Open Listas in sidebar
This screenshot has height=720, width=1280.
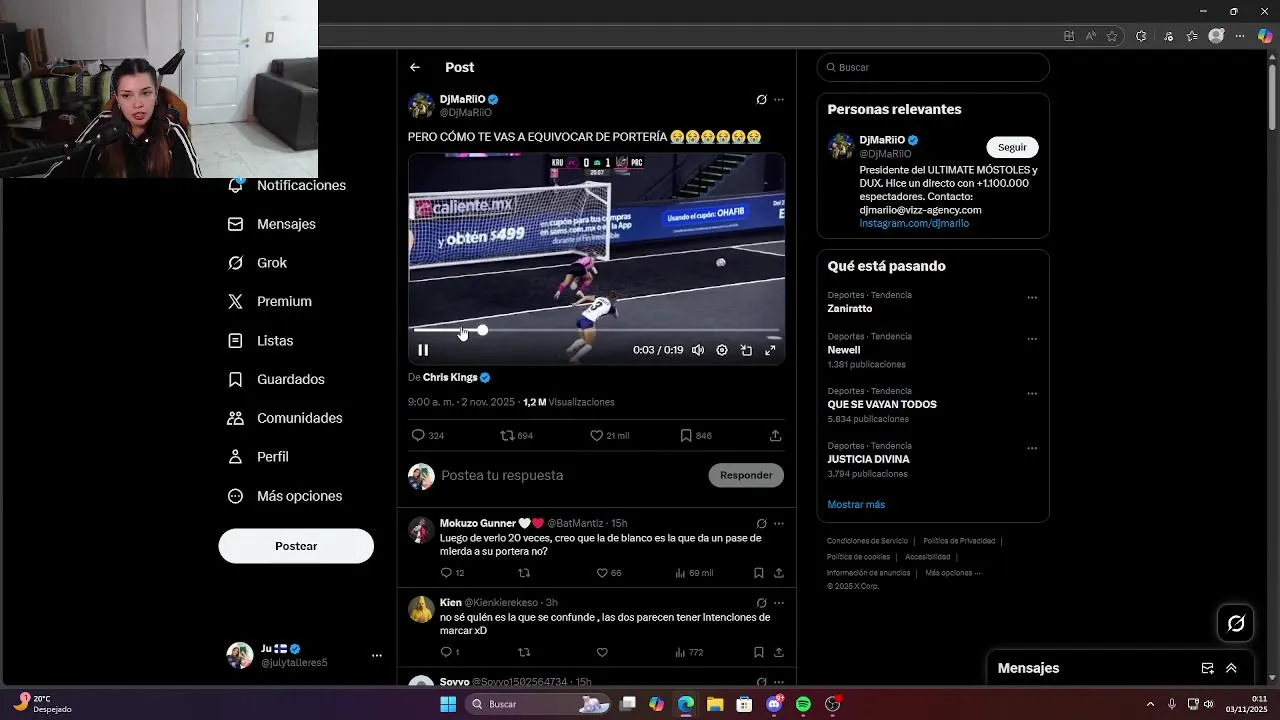pos(261,341)
